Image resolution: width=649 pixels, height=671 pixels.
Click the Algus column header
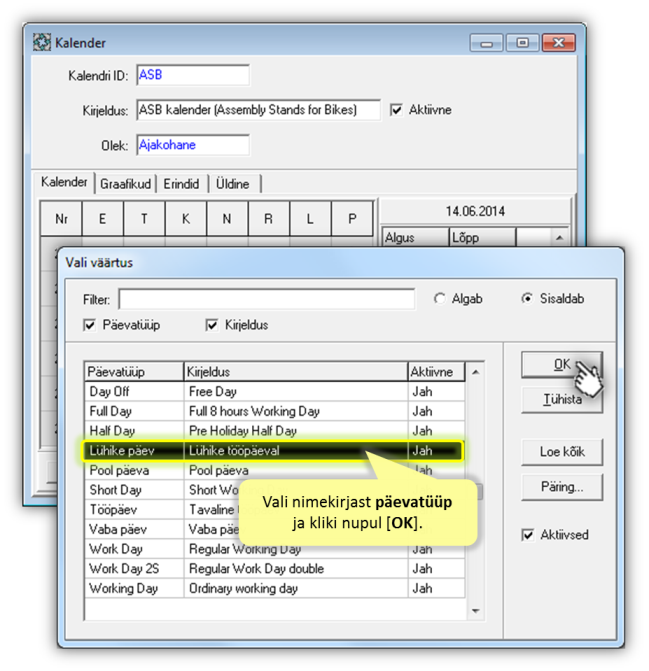tap(415, 238)
